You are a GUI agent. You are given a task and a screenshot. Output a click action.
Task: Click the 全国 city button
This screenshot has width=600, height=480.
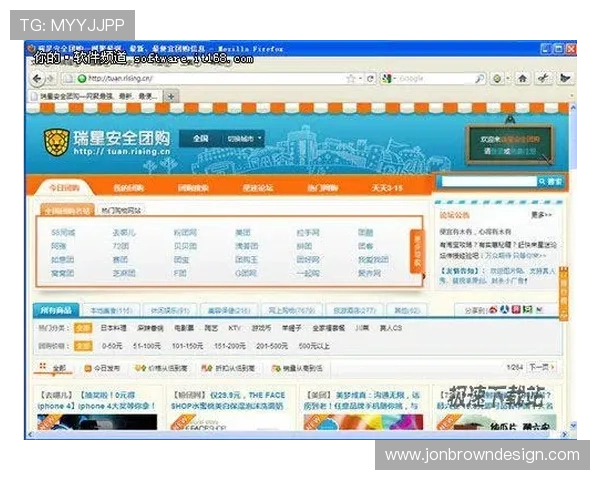pos(201,139)
